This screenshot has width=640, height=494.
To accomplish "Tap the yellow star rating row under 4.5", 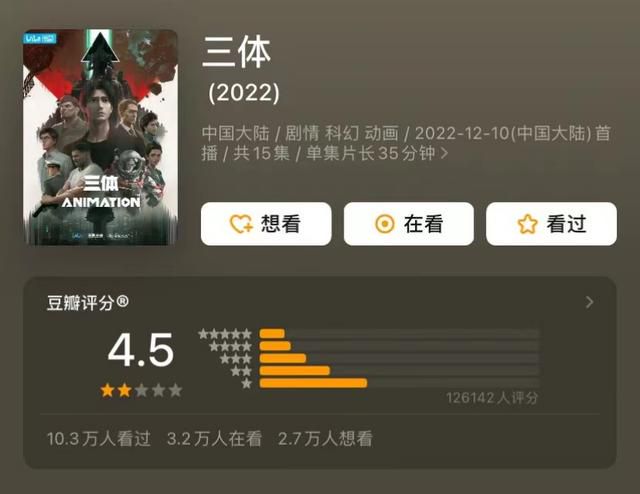I will 141,390.
